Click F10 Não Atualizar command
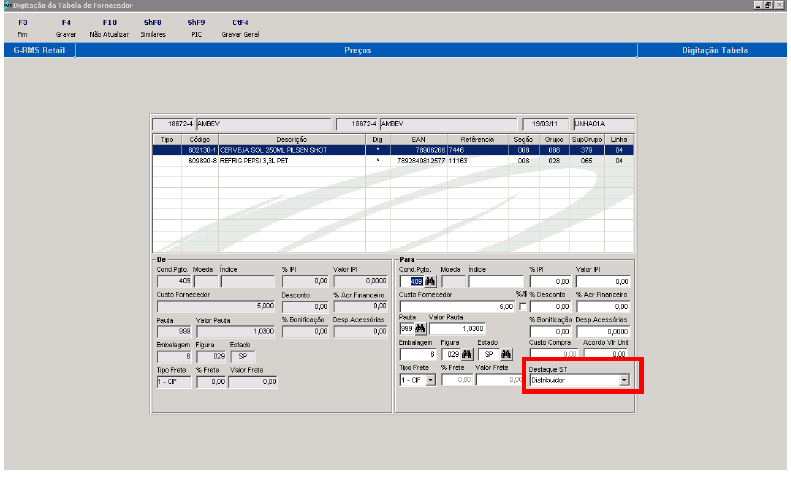This screenshot has height=477, width=791. [109, 28]
